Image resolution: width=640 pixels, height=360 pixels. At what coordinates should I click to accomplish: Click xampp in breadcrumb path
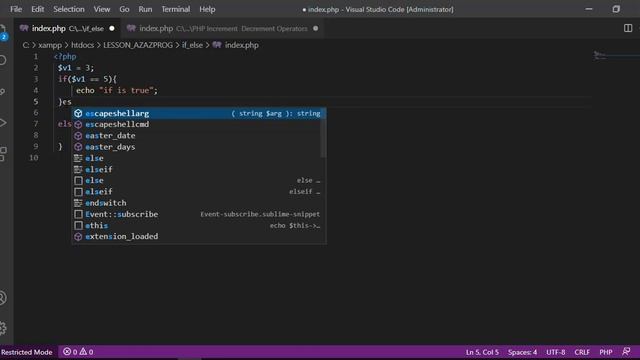(50, 45)
